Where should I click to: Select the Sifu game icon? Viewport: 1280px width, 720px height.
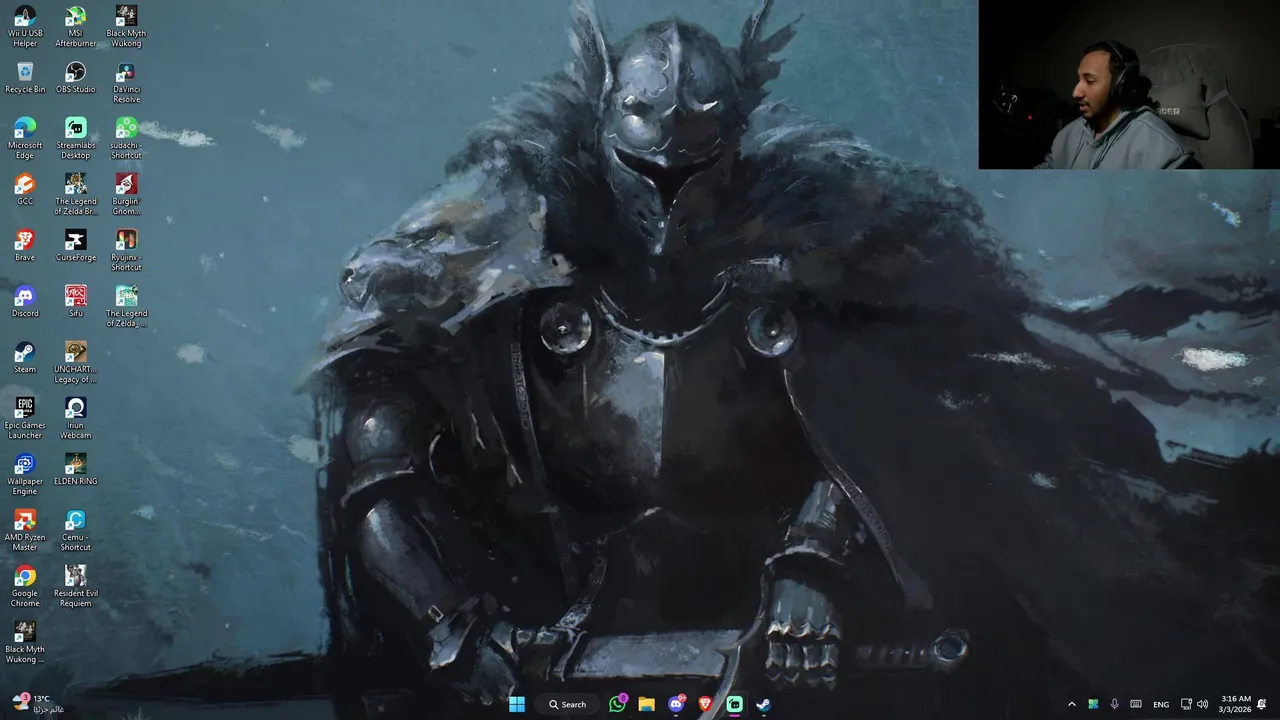pos(76,302)
